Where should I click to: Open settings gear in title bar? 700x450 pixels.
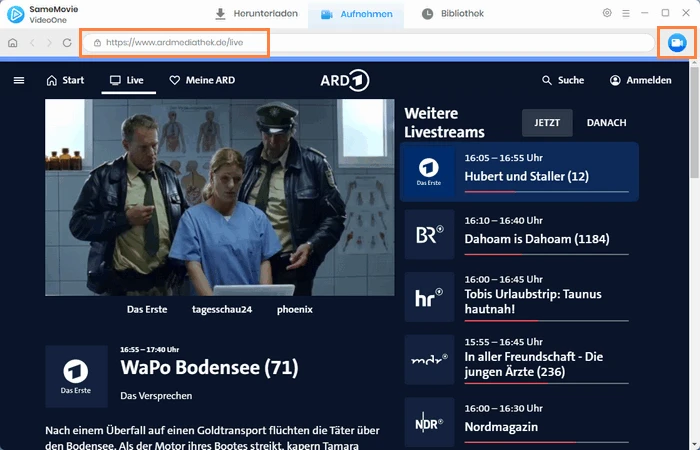coord(607,13)
